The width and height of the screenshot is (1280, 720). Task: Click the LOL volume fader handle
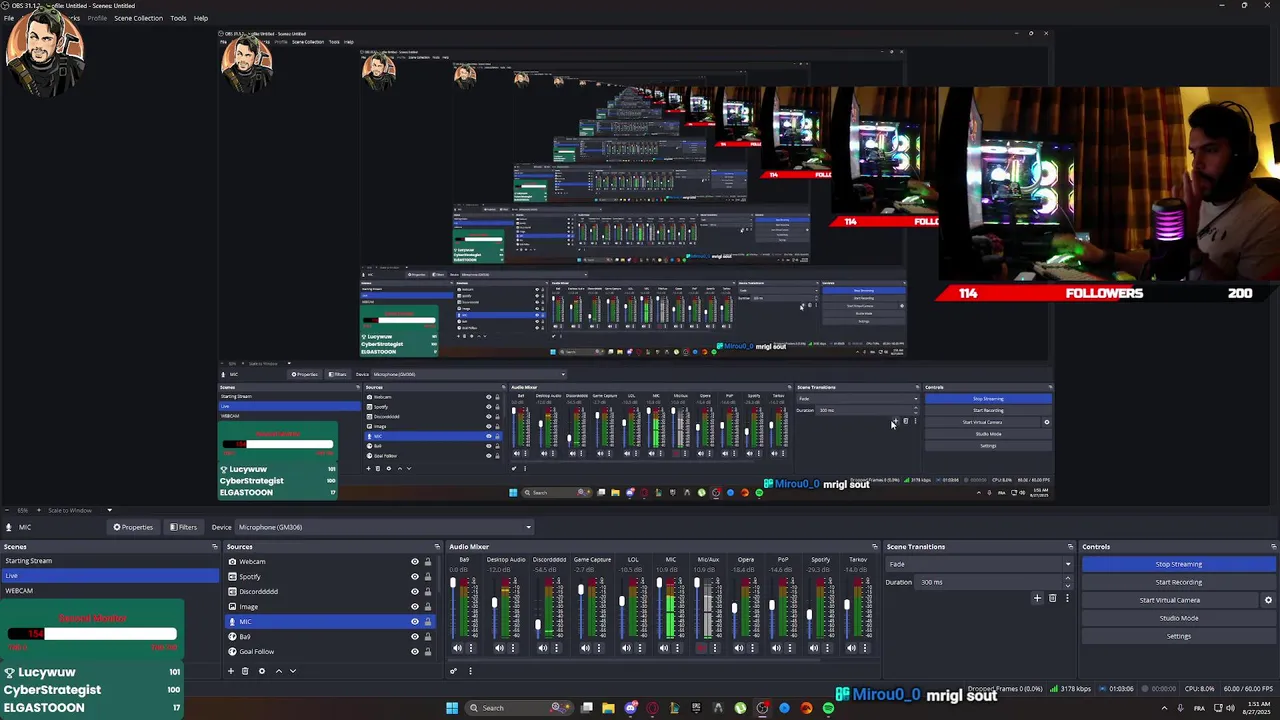(x=621, y=602)
